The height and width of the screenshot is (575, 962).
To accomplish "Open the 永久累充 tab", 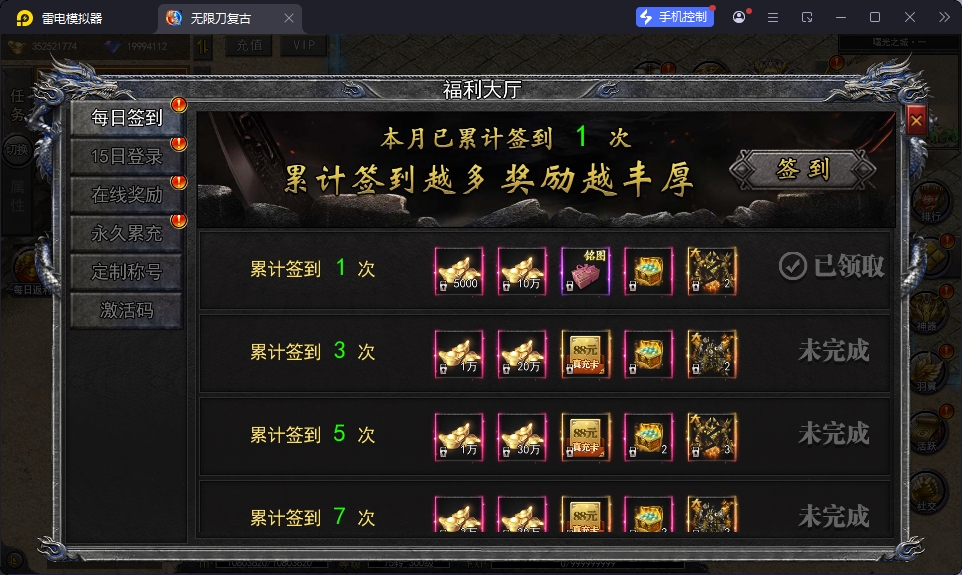I will tap(126, 233).
